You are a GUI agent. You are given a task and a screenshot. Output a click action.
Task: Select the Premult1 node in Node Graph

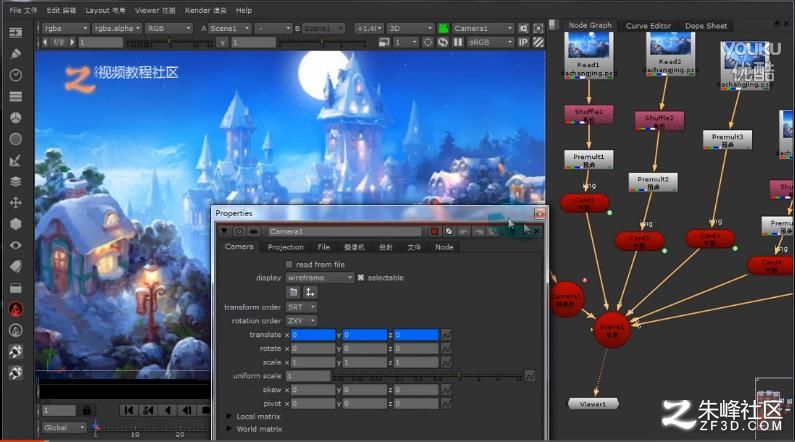[x=589, y=160]
